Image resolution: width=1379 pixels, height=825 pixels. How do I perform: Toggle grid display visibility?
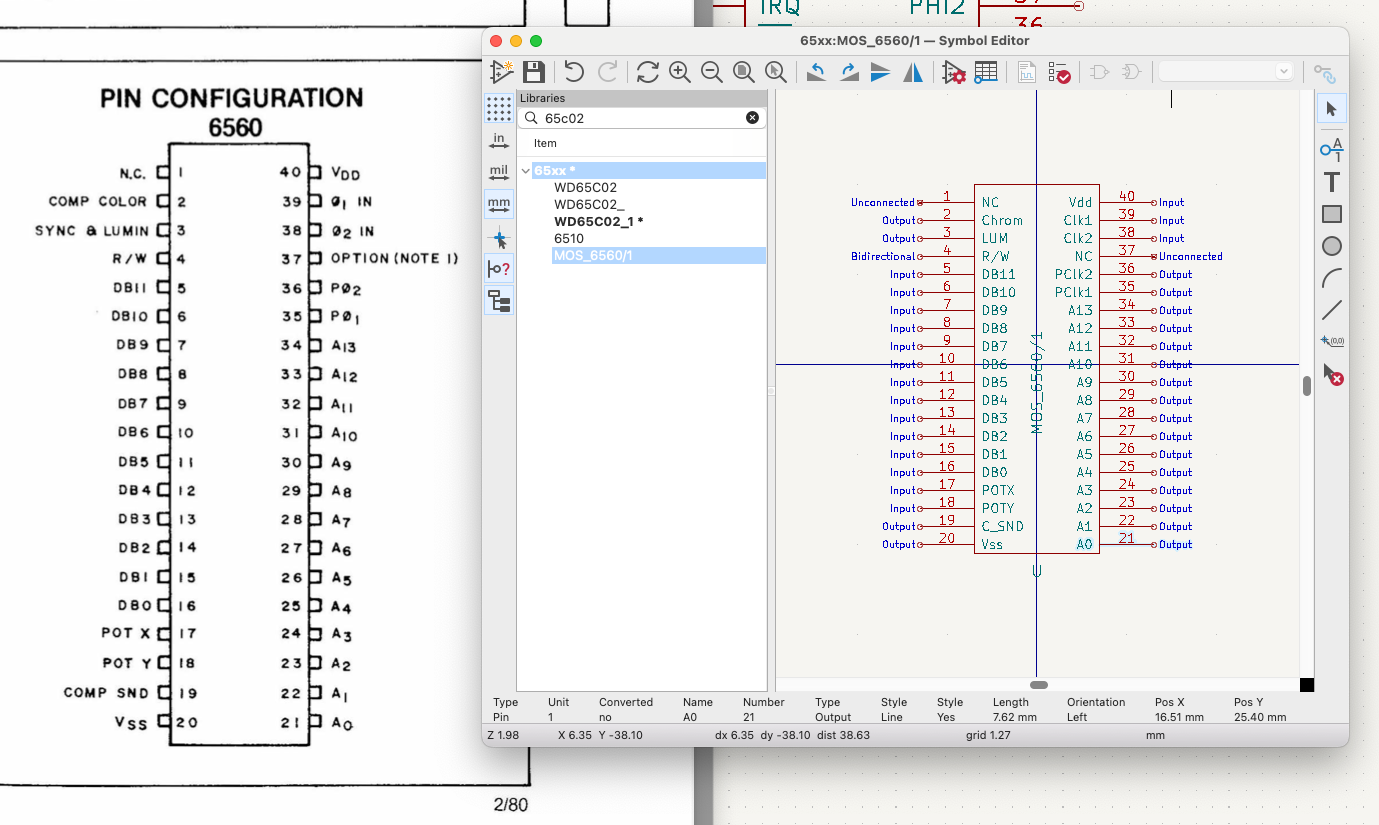click(x=498, y=108)
